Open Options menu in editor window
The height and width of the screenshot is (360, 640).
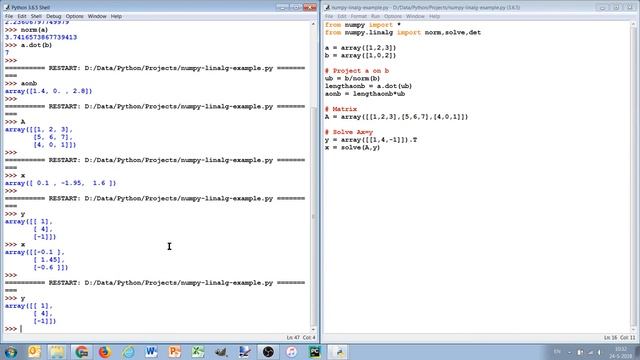tap(393, 16)
